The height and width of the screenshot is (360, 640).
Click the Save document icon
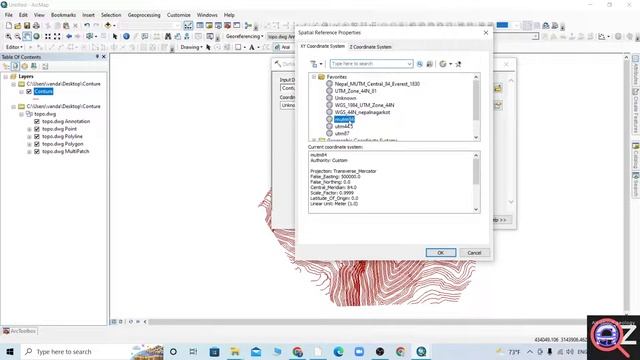pyautogui.click(x=27, y=26)
